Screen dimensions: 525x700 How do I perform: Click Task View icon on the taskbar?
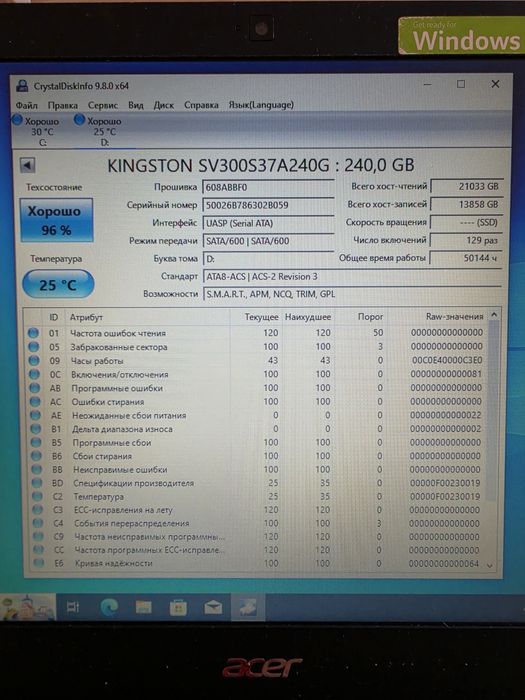(x=73, y=607)
